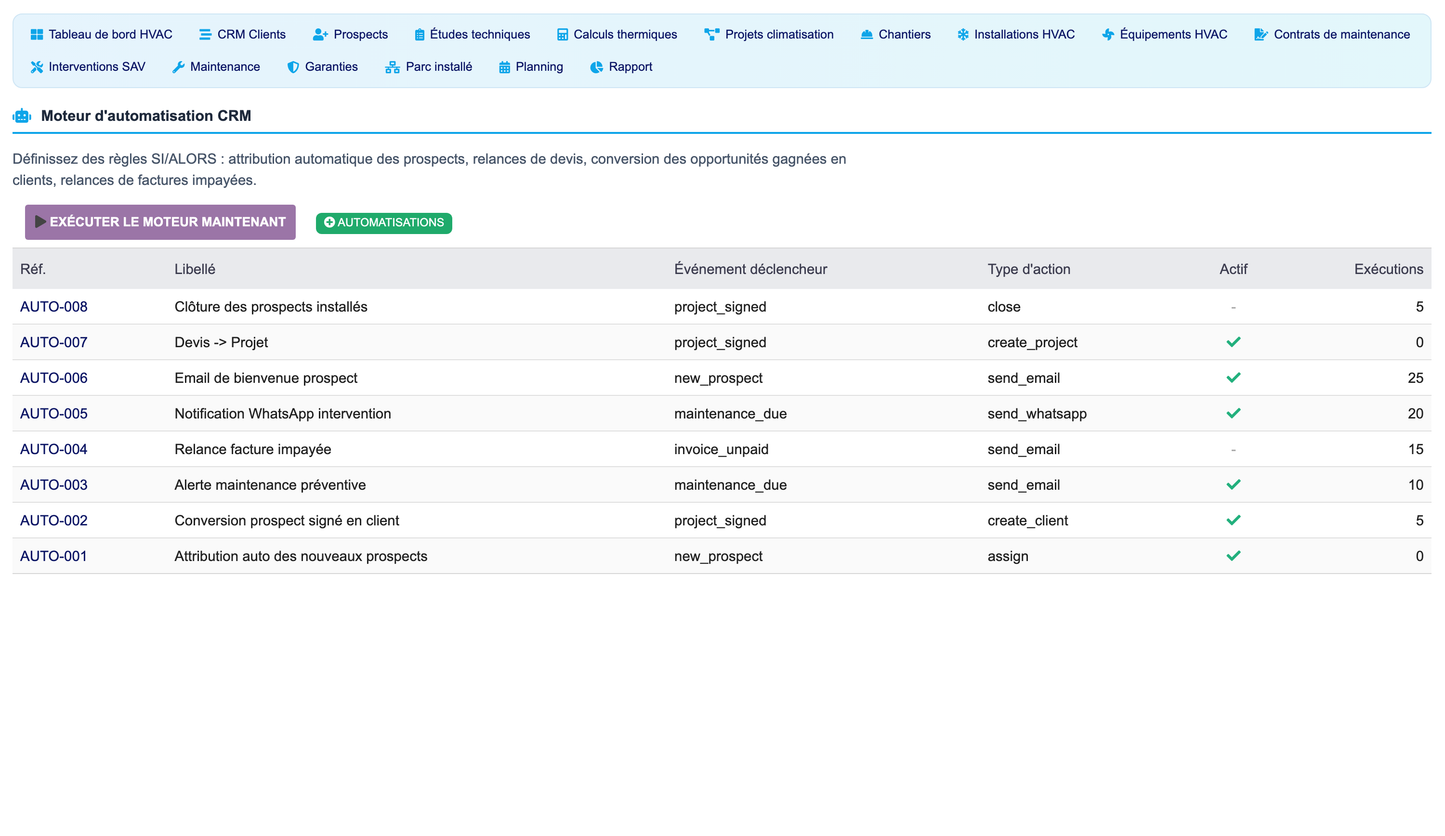
Task: Open the Planning menu item
Action: tap(531, 67)
